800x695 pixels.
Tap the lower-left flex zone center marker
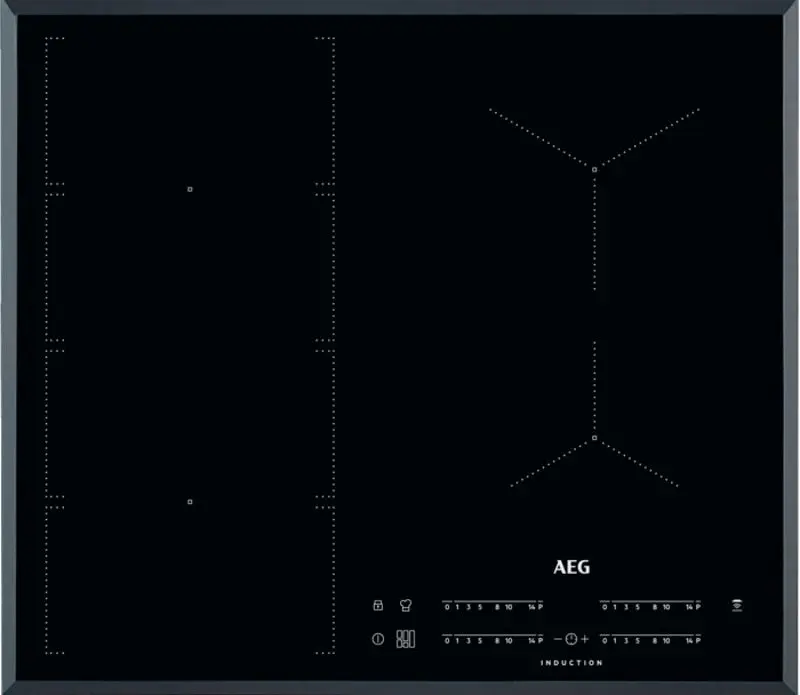(190, 502)
